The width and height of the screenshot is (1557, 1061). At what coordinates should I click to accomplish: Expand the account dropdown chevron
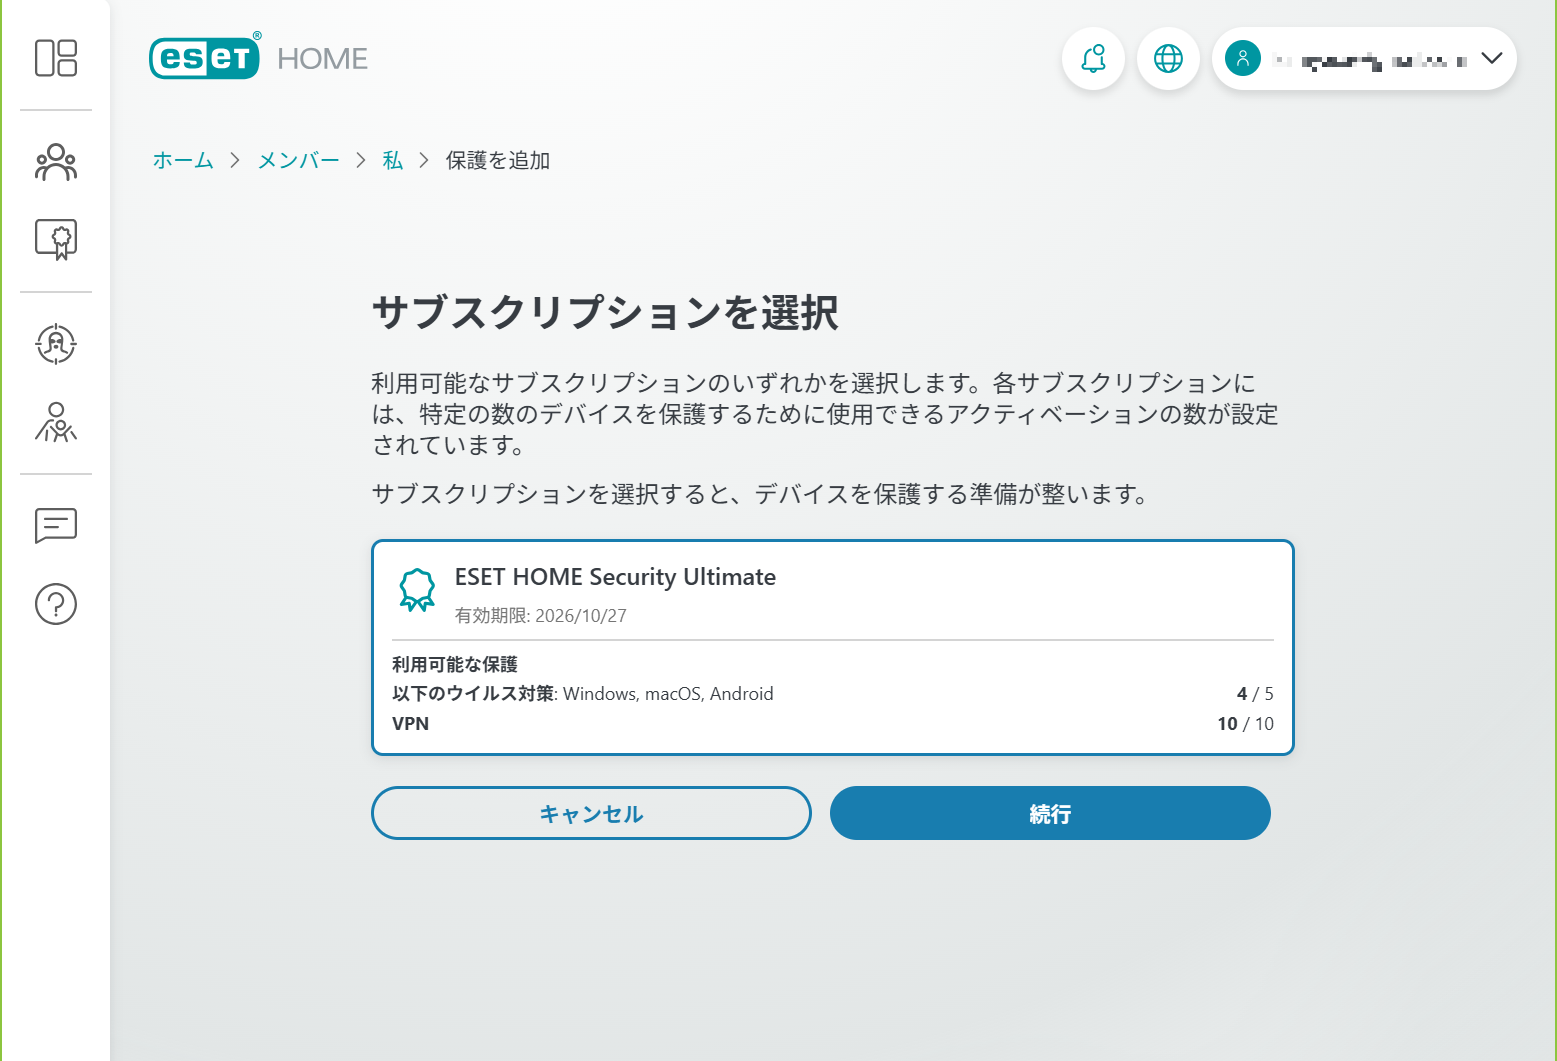[x=1491, y=59]
